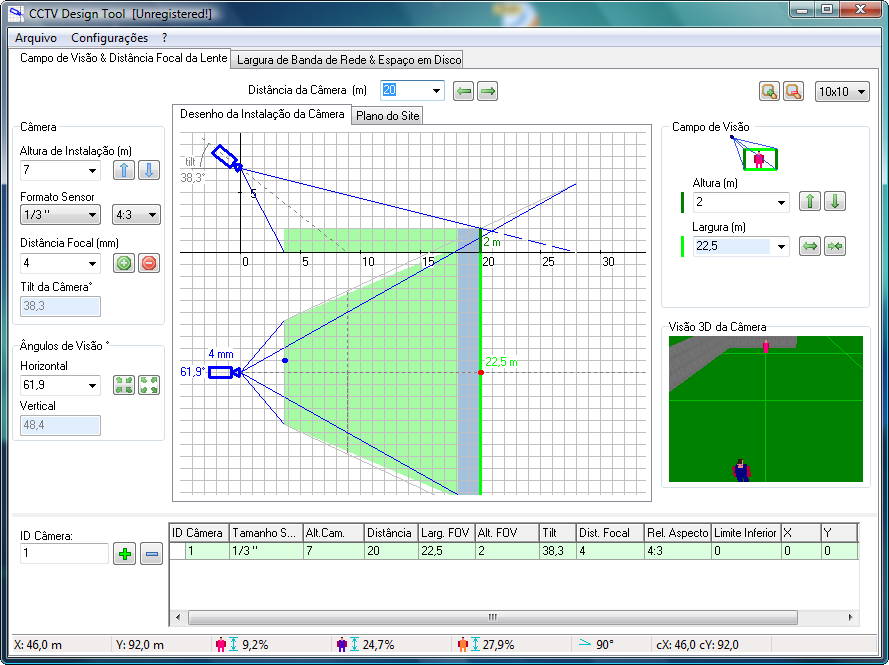Open Largura de Banda de Rede tab
The width and height of the screenshot is (889, 665).
pos(347,60)
